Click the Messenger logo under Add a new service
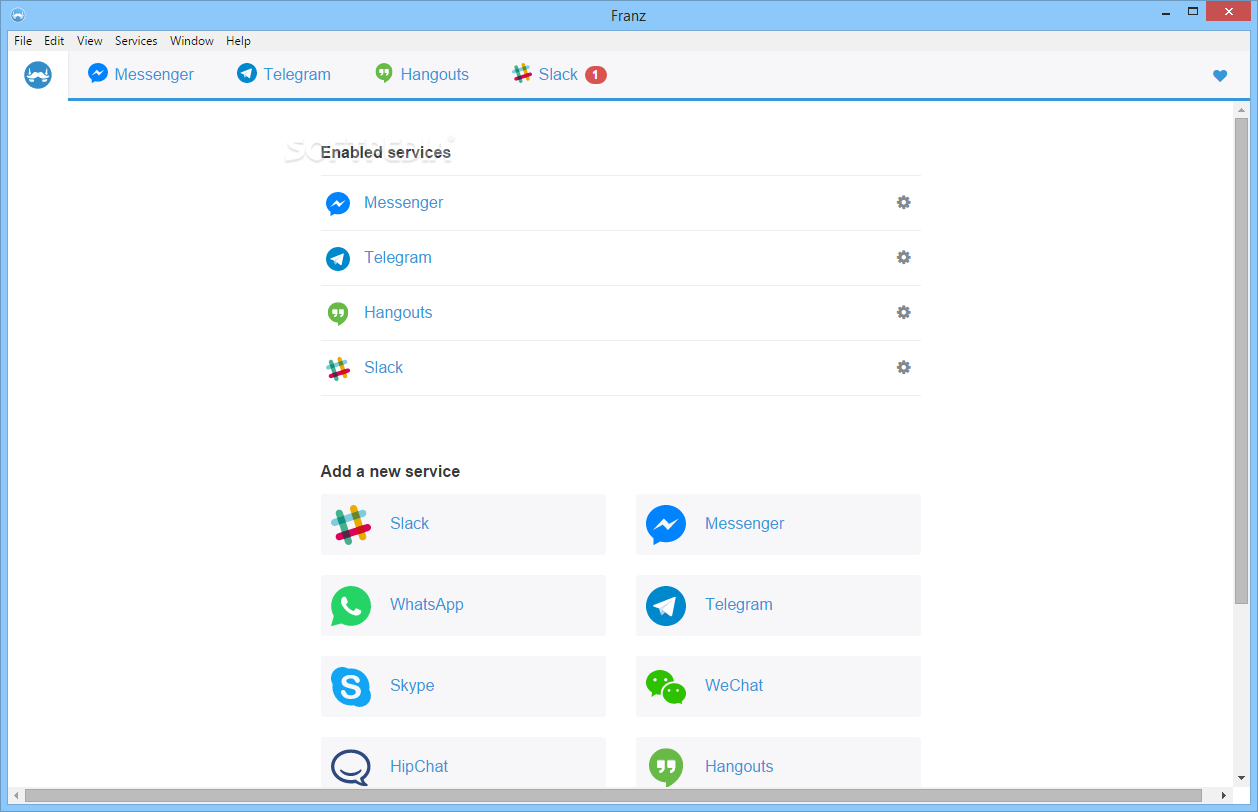The image size is (1258, 812). (x=666, y=524)
